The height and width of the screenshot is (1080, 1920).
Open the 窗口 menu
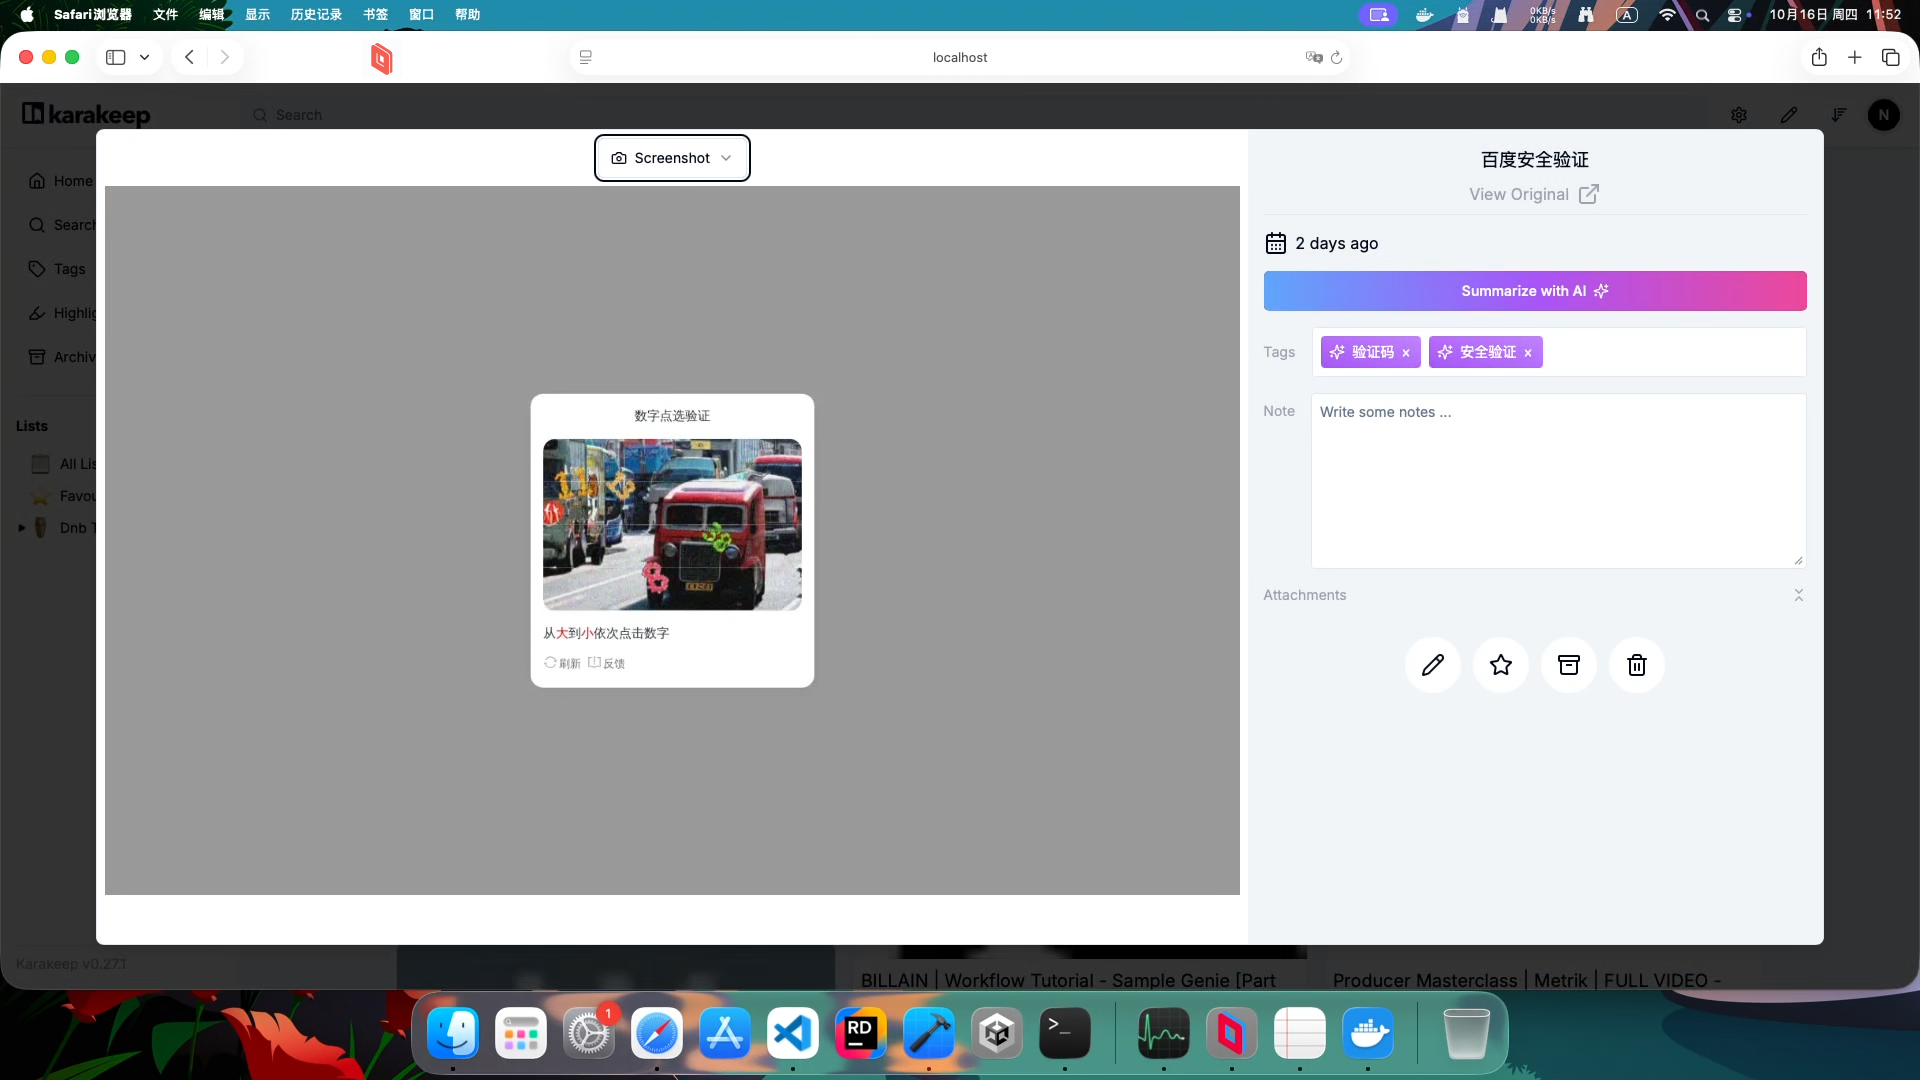tap(421, 14)
